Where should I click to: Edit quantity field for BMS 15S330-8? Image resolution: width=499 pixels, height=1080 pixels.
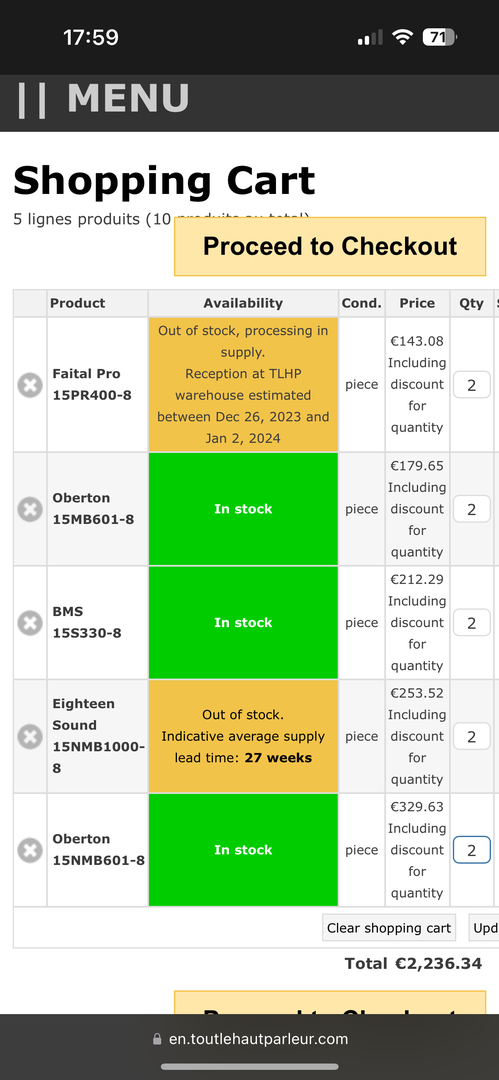coord(471,623)
